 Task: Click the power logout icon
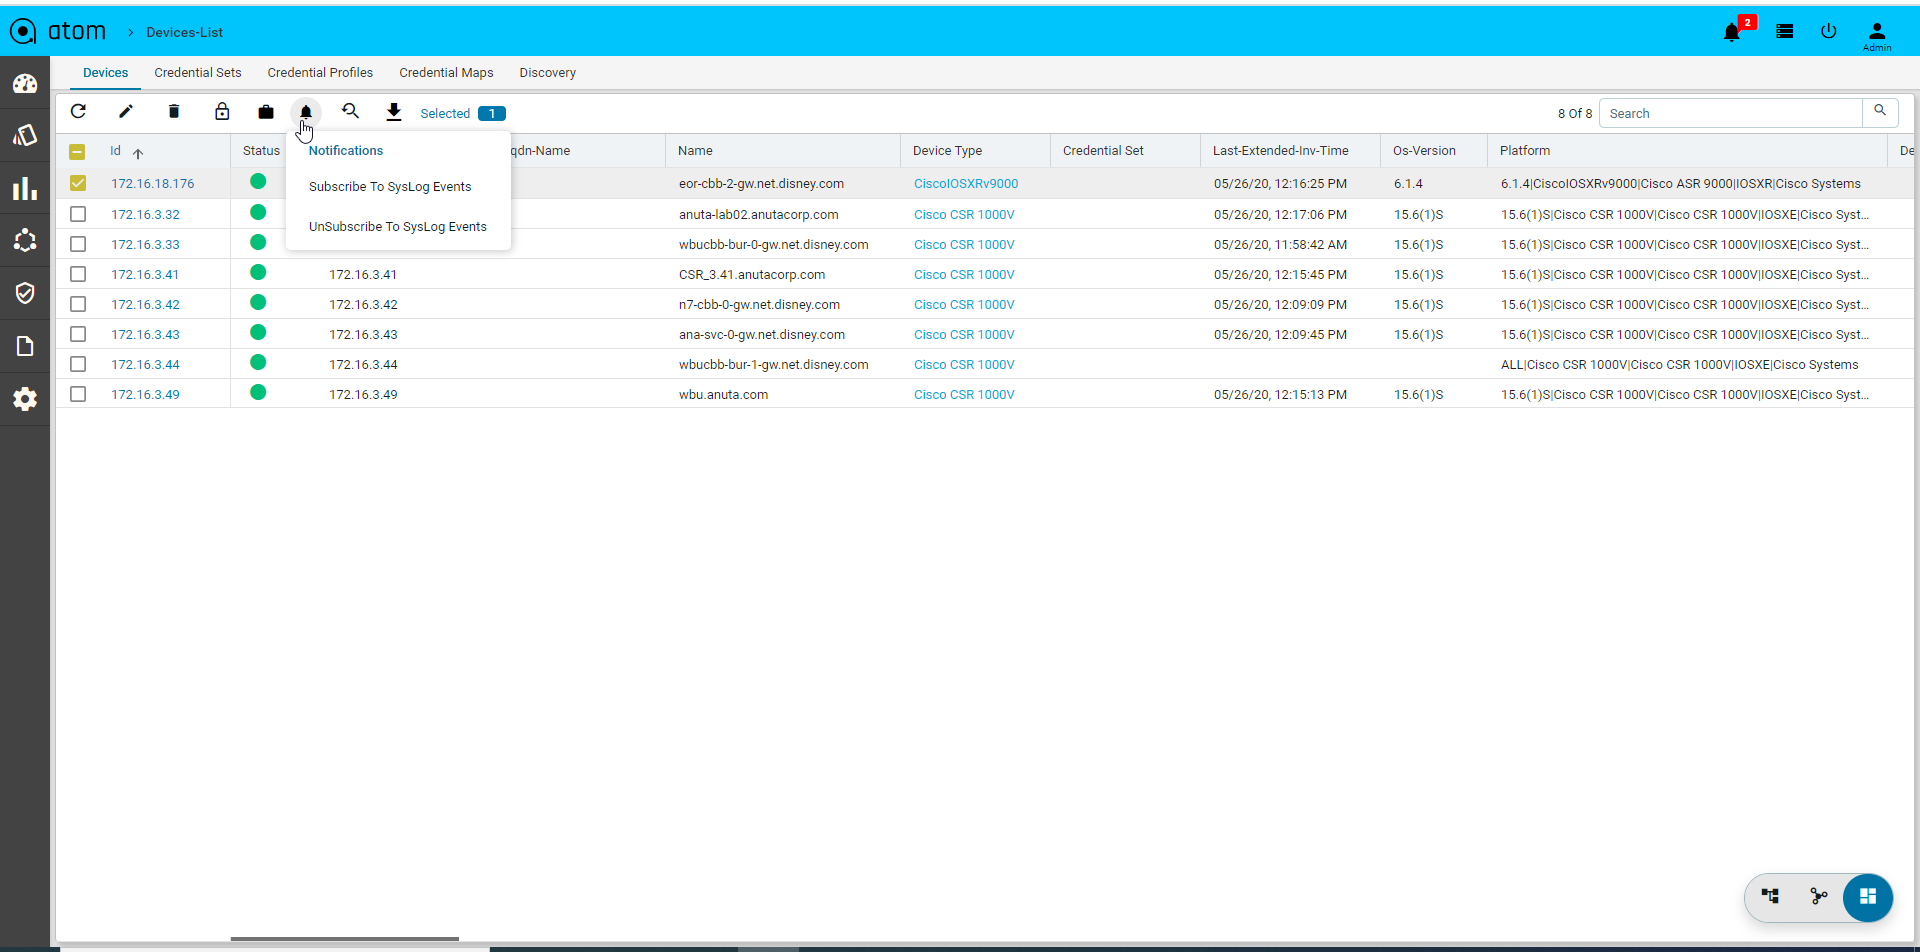tap(1829, 31)
